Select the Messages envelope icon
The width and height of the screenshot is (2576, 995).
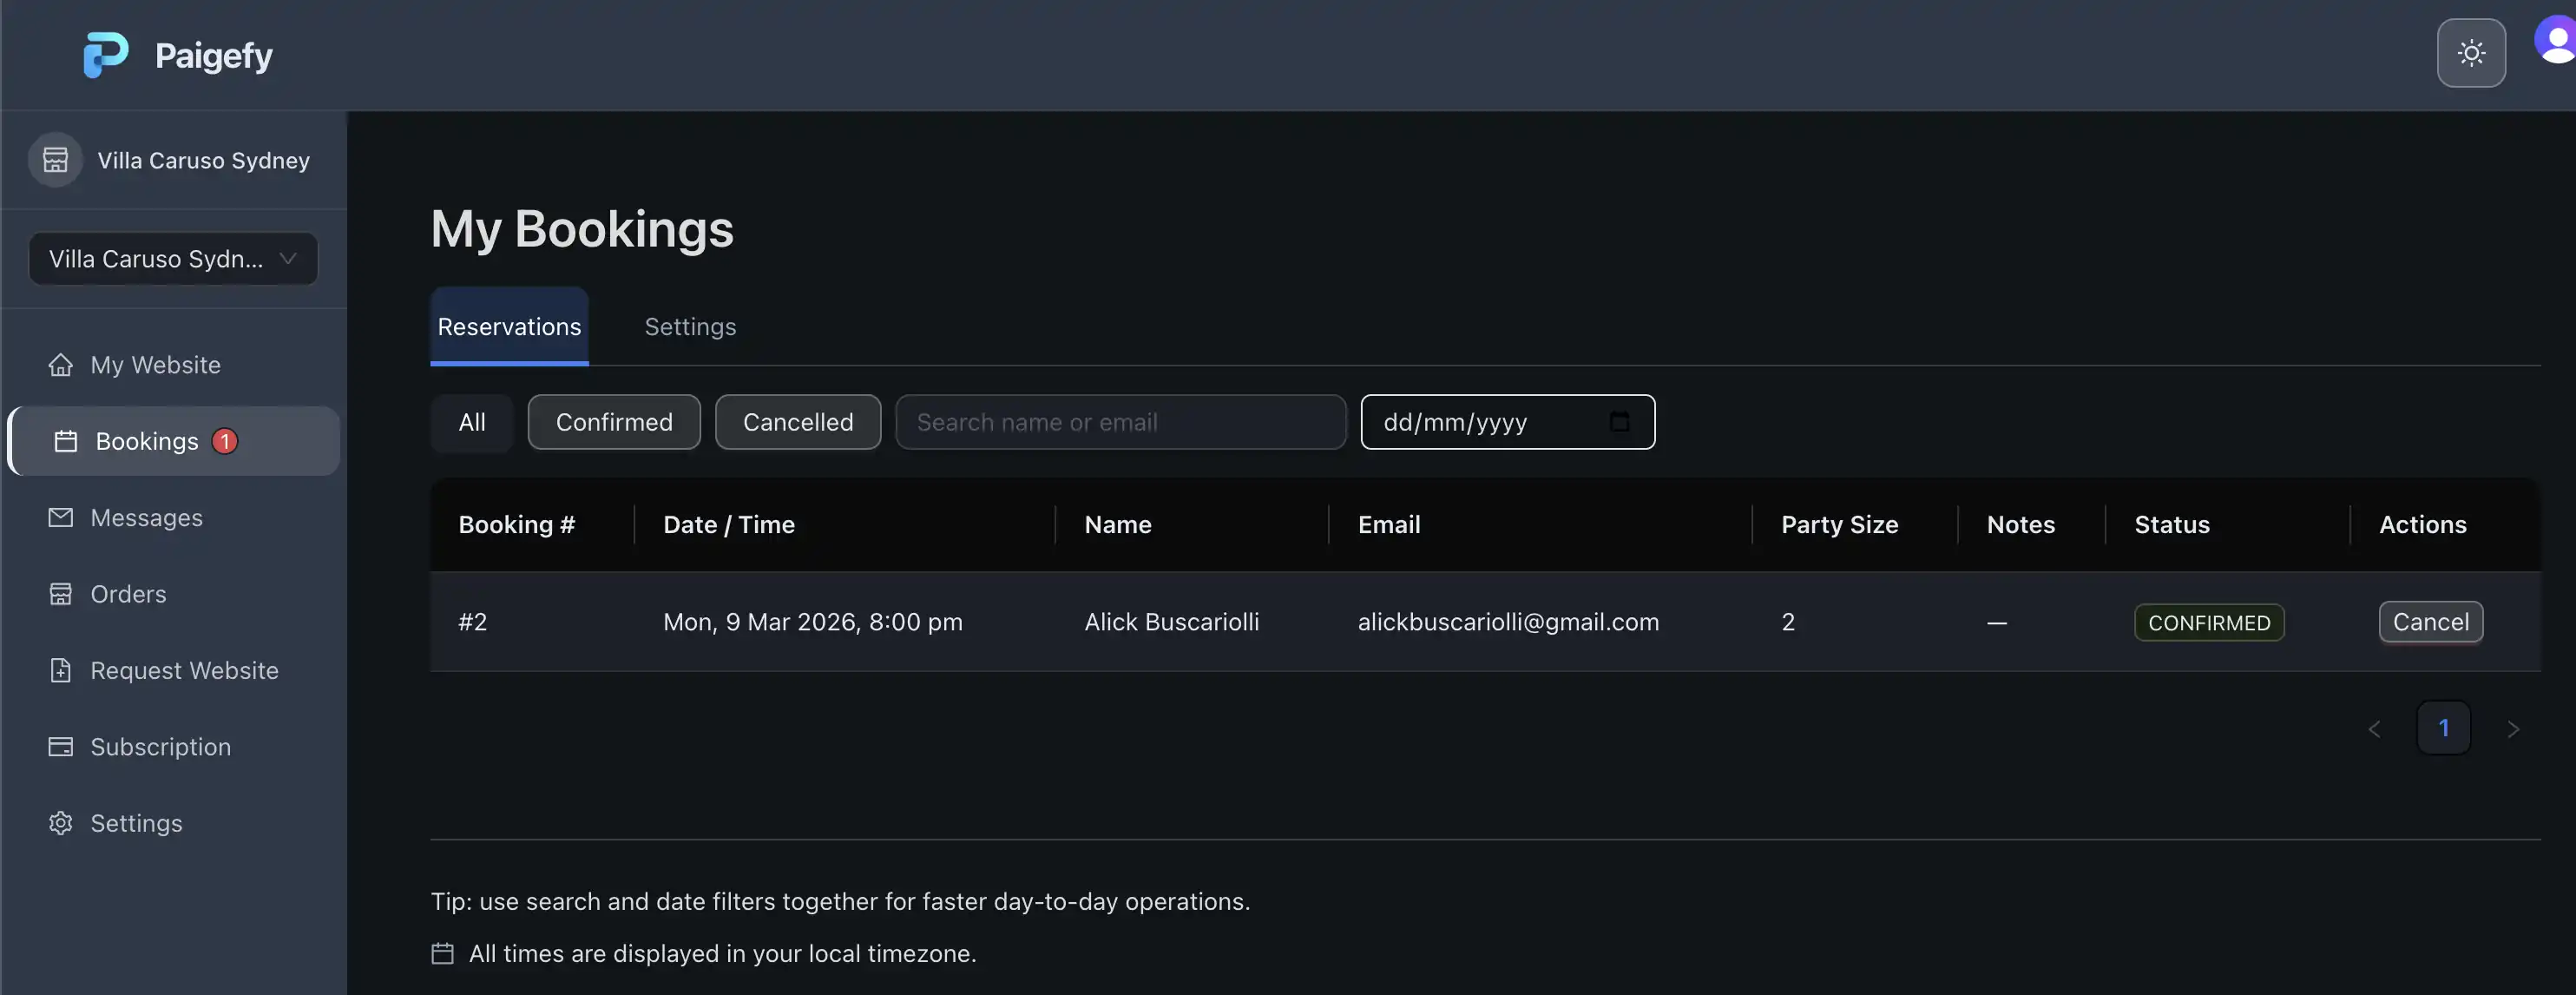click(x=61, y=517)
